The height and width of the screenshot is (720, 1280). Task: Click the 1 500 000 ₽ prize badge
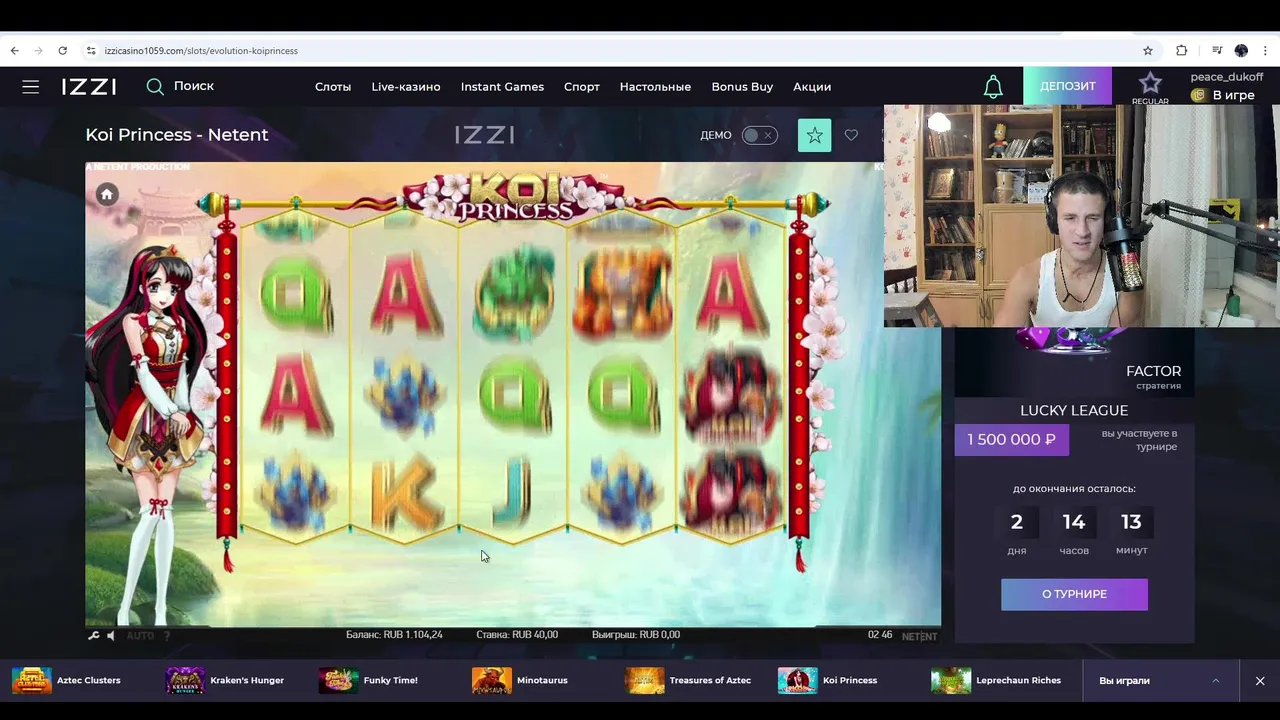click(1011, 440)
